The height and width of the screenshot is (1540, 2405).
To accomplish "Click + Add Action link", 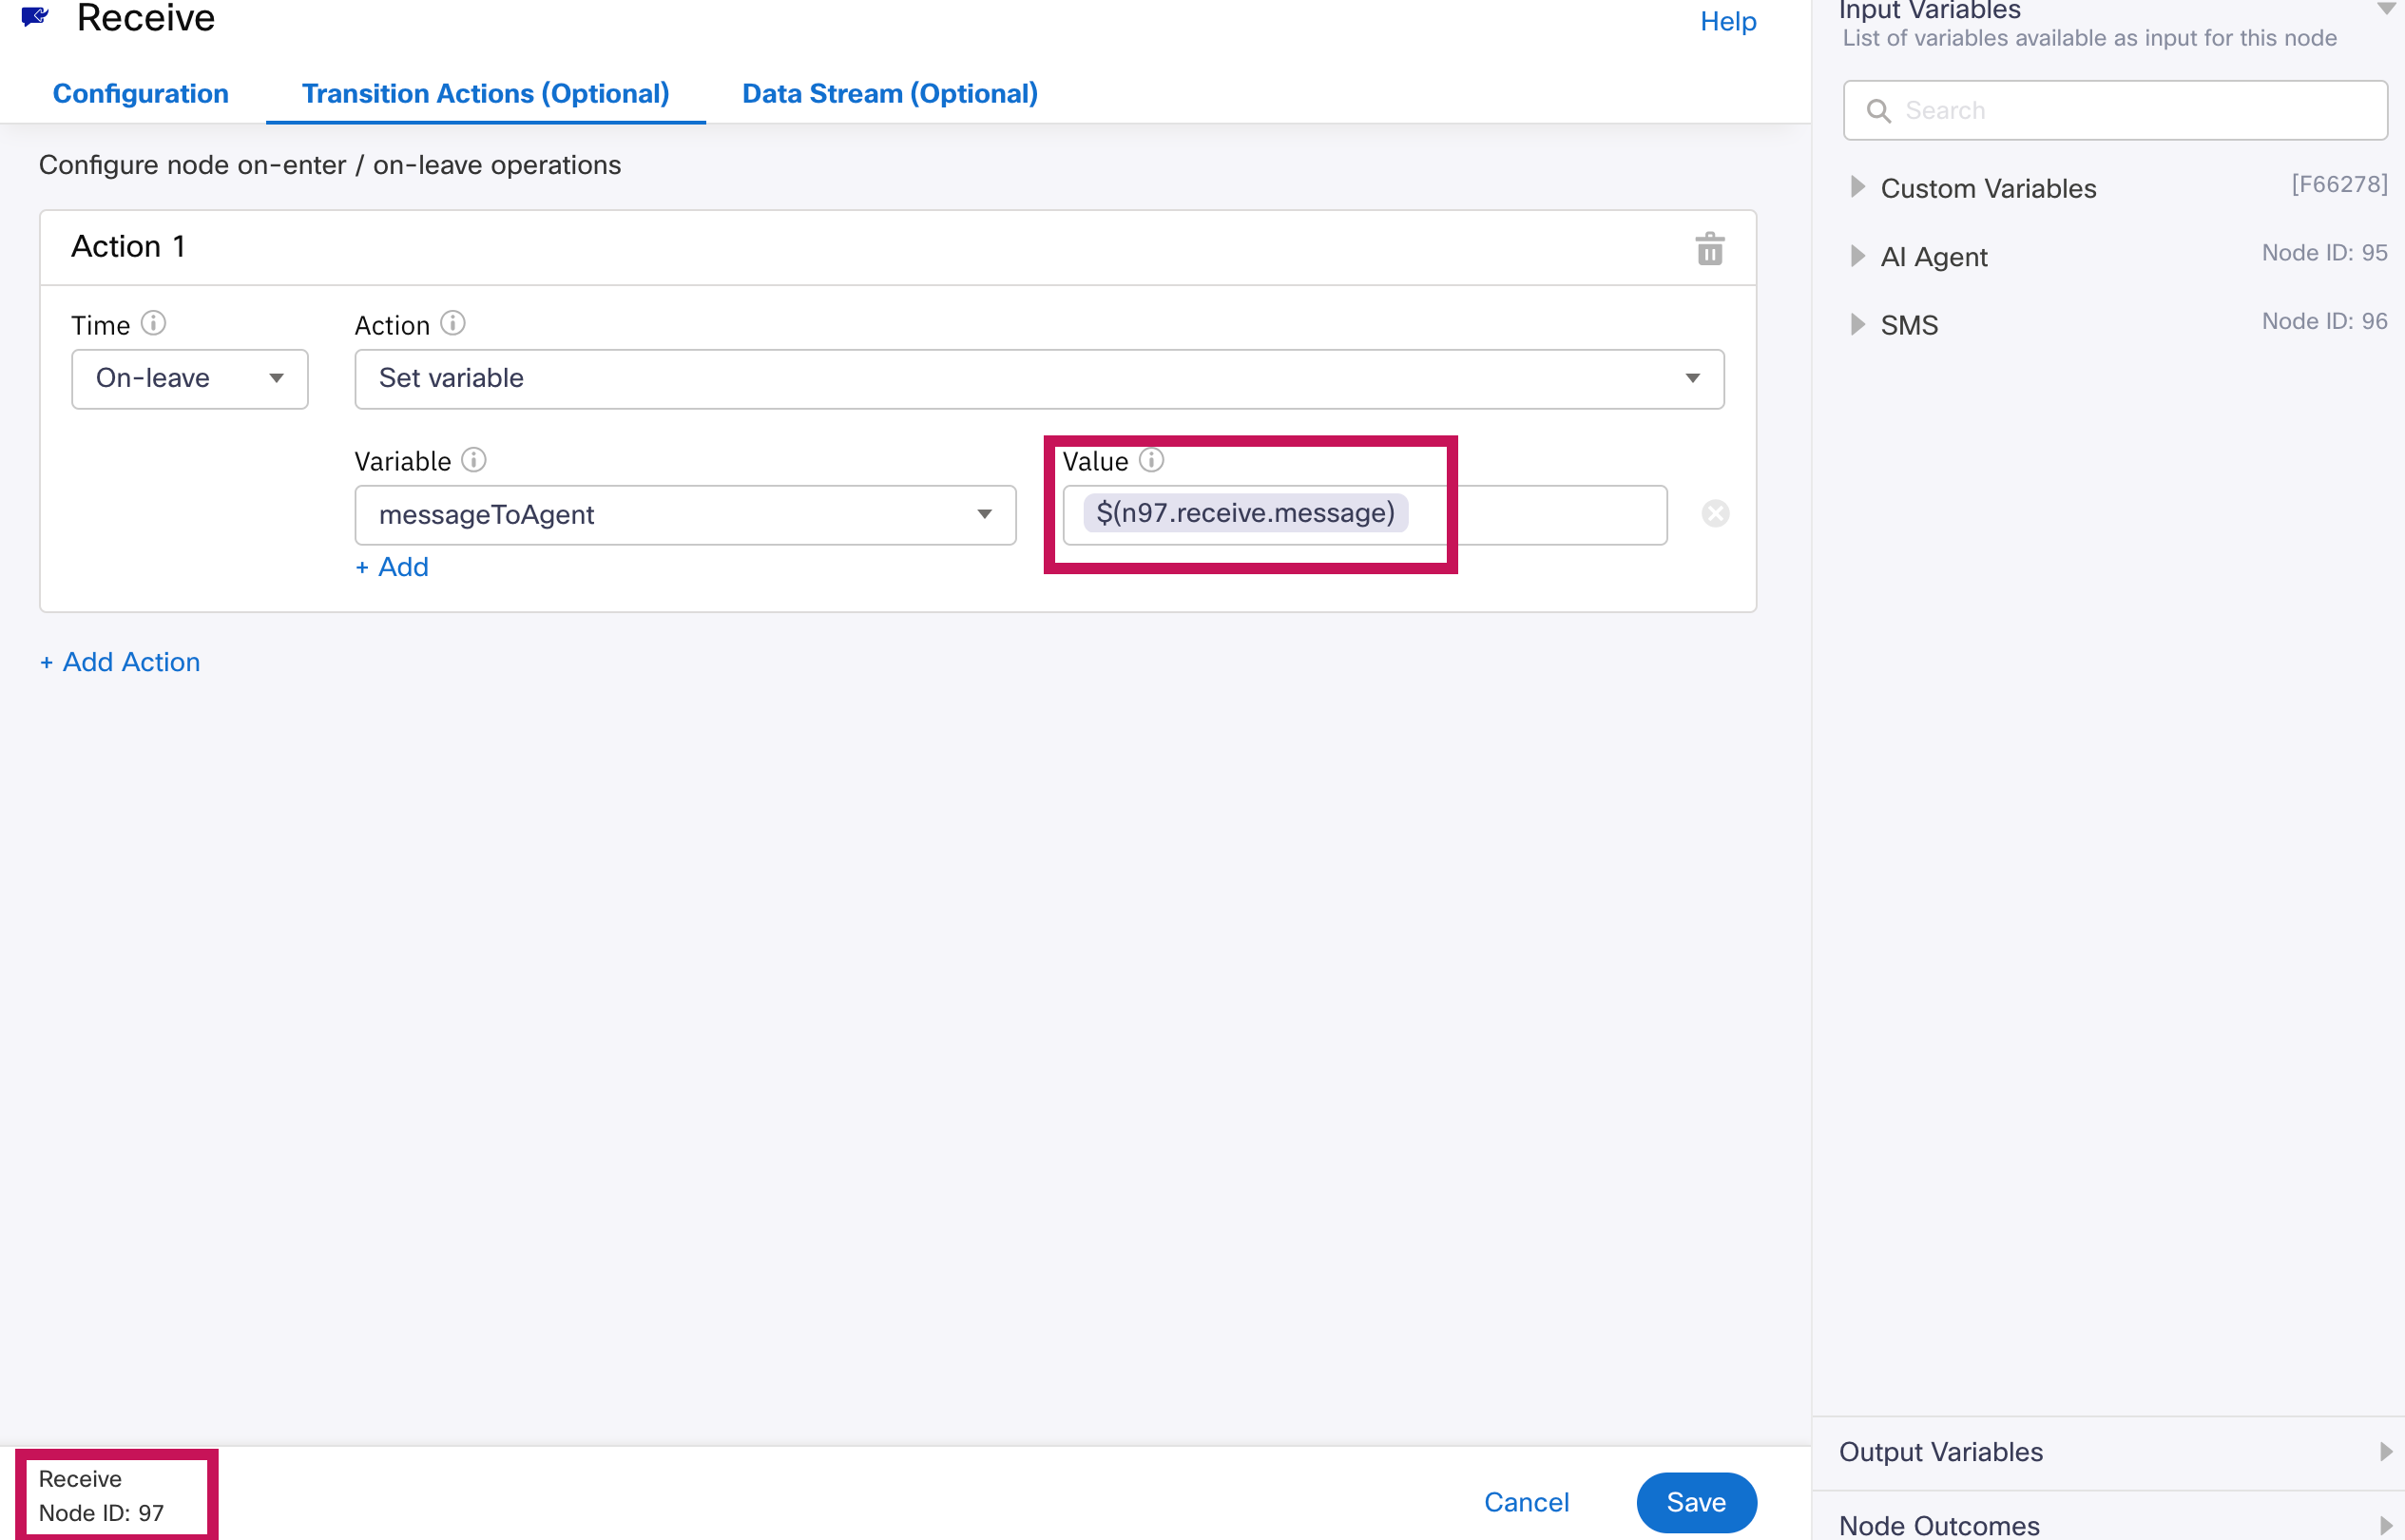I will 120,662.
